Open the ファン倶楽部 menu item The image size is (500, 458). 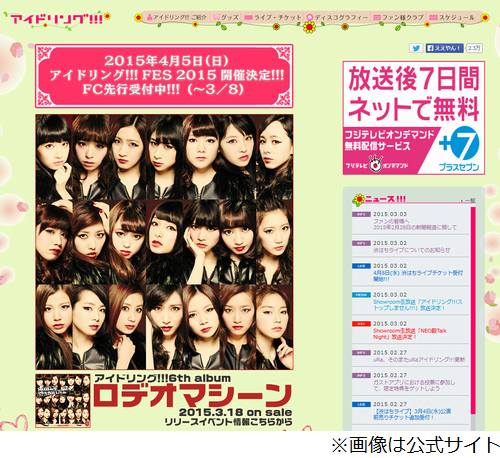(398, 17)
